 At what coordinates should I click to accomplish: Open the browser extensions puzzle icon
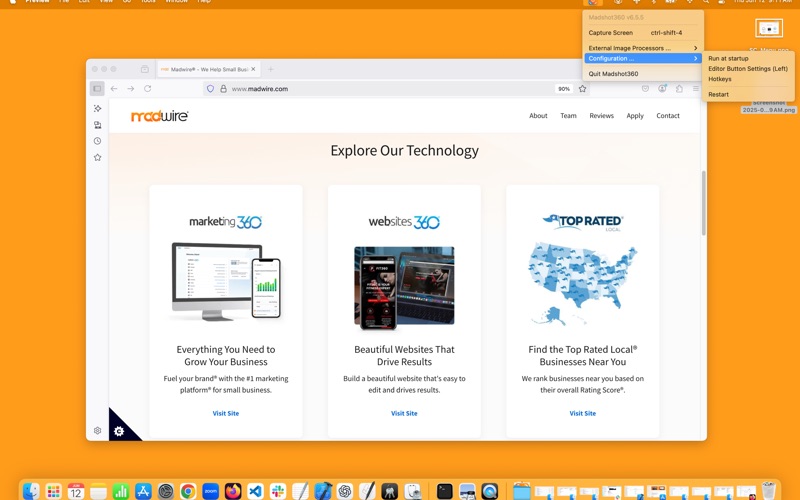(x=679, y=88)
